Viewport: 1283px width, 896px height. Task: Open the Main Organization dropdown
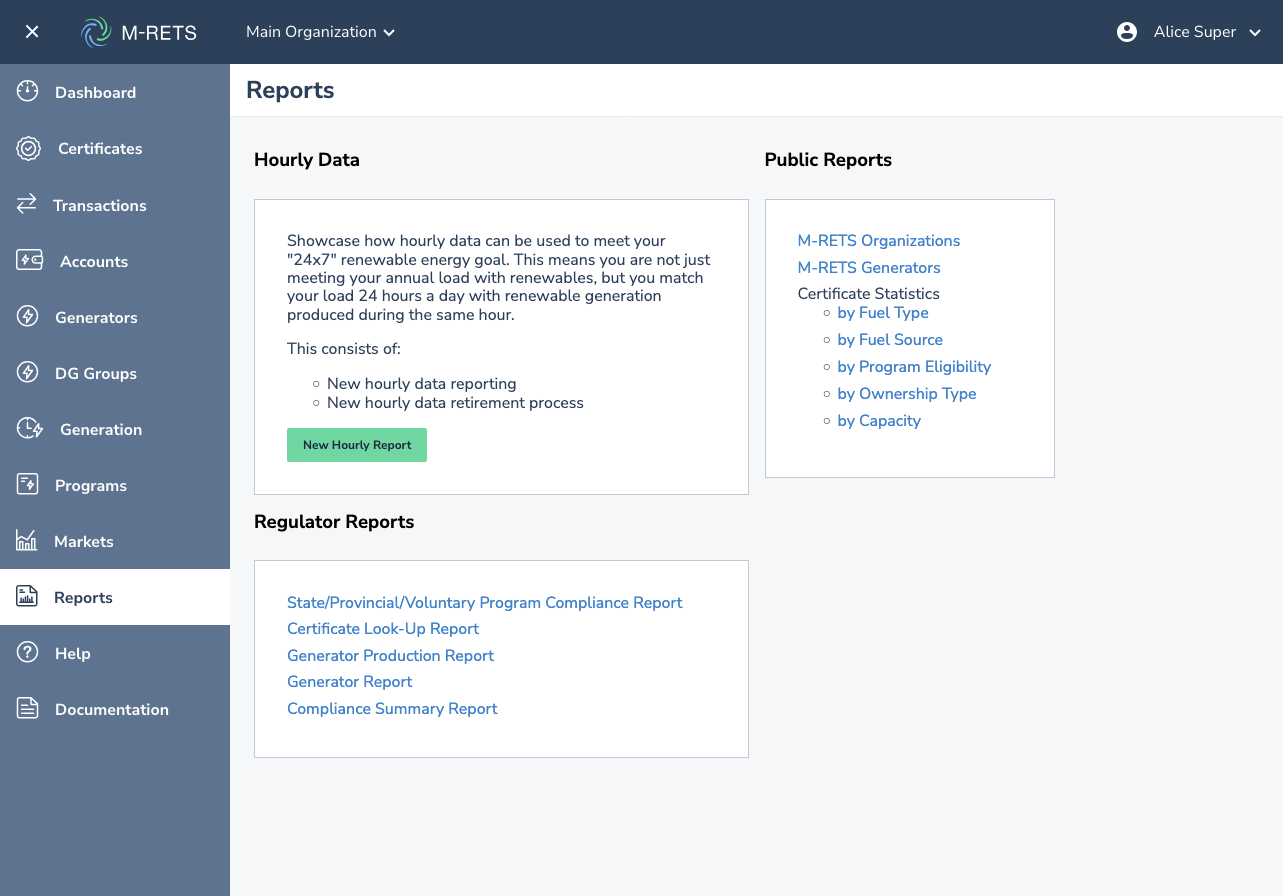pos(321,32)
